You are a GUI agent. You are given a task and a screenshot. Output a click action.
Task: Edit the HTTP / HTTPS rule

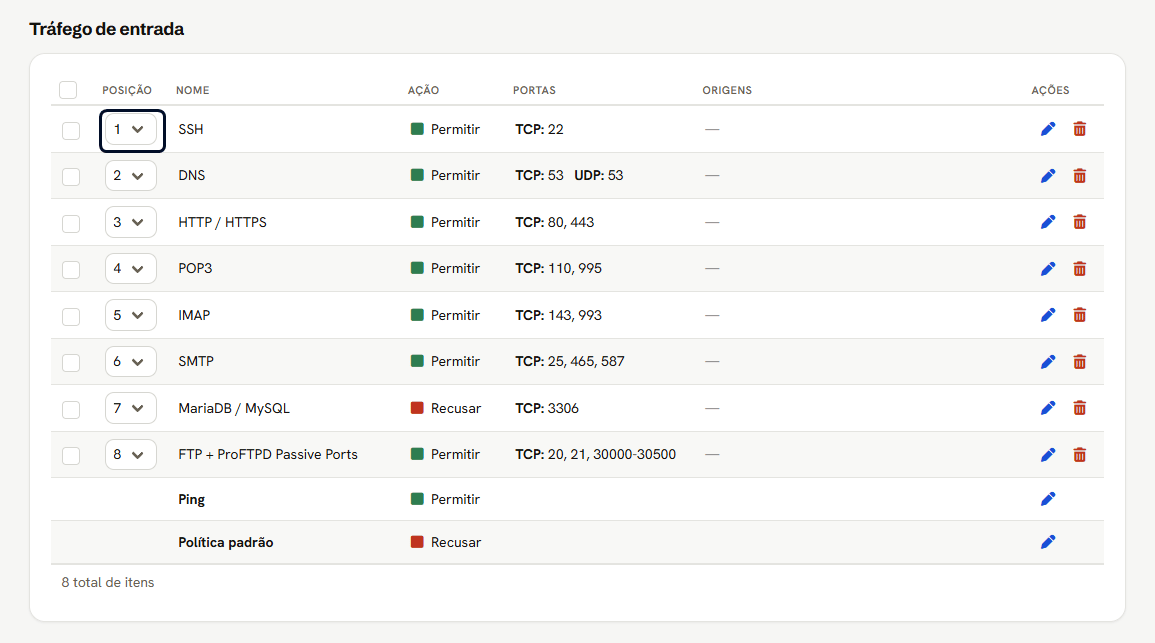[1048, 222]
